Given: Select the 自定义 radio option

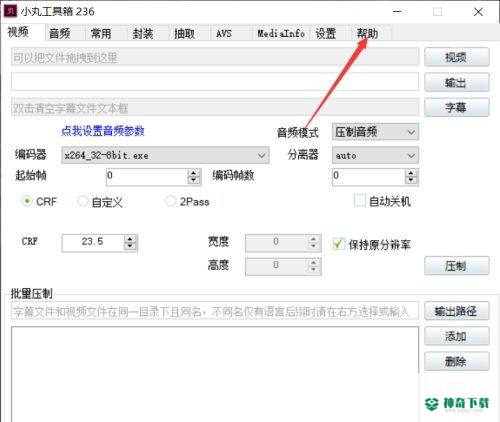Looking at the screenshot, I should tap(82, 201).
